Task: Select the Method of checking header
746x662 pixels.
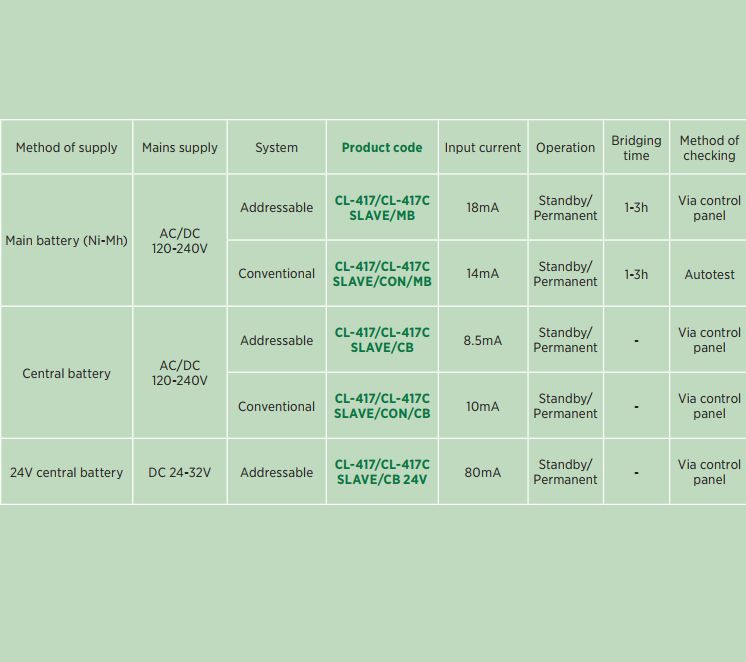Action: [709, 148]
